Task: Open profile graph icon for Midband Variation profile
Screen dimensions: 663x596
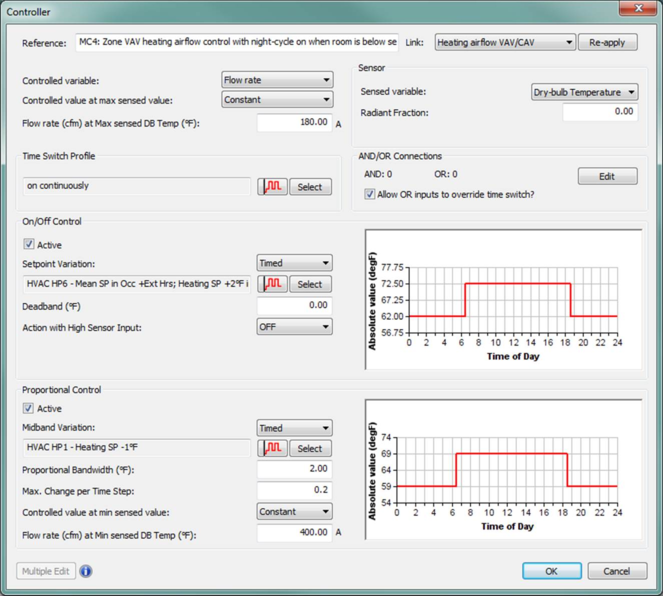Action: tap(273, 448)
